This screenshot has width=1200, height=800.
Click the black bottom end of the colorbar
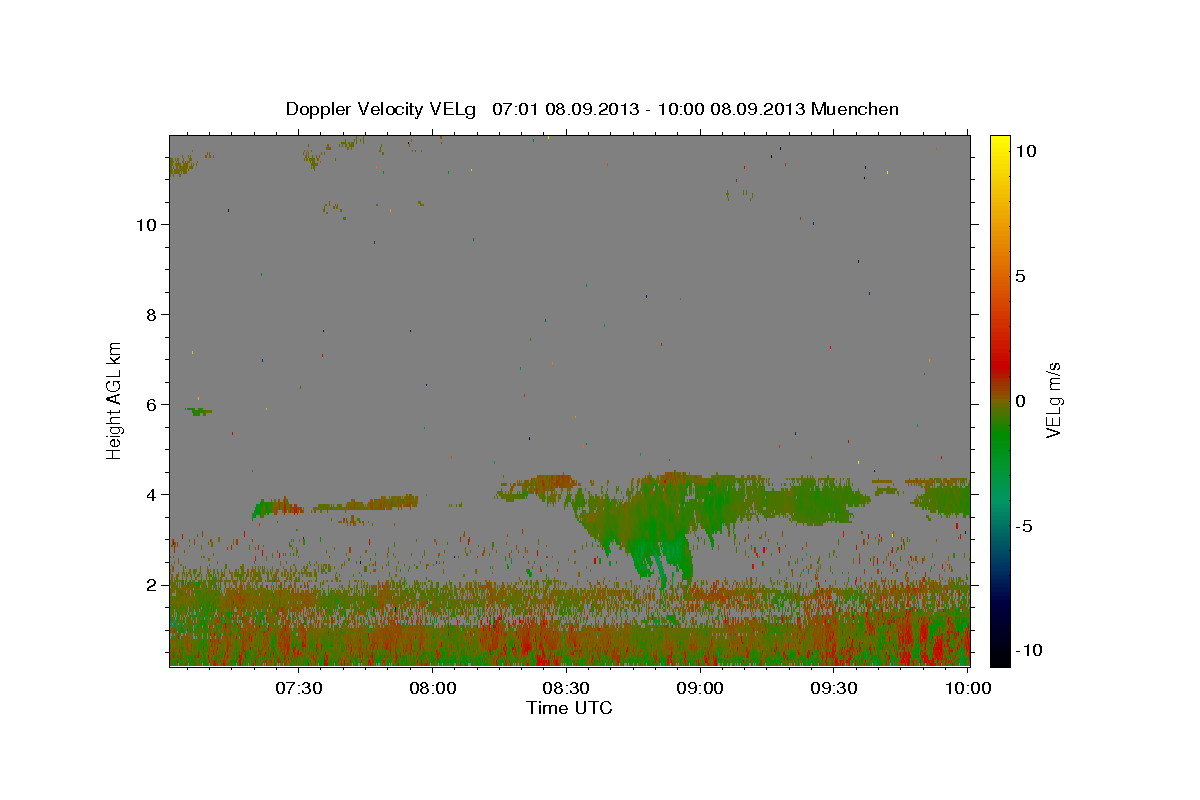[999, 655]
